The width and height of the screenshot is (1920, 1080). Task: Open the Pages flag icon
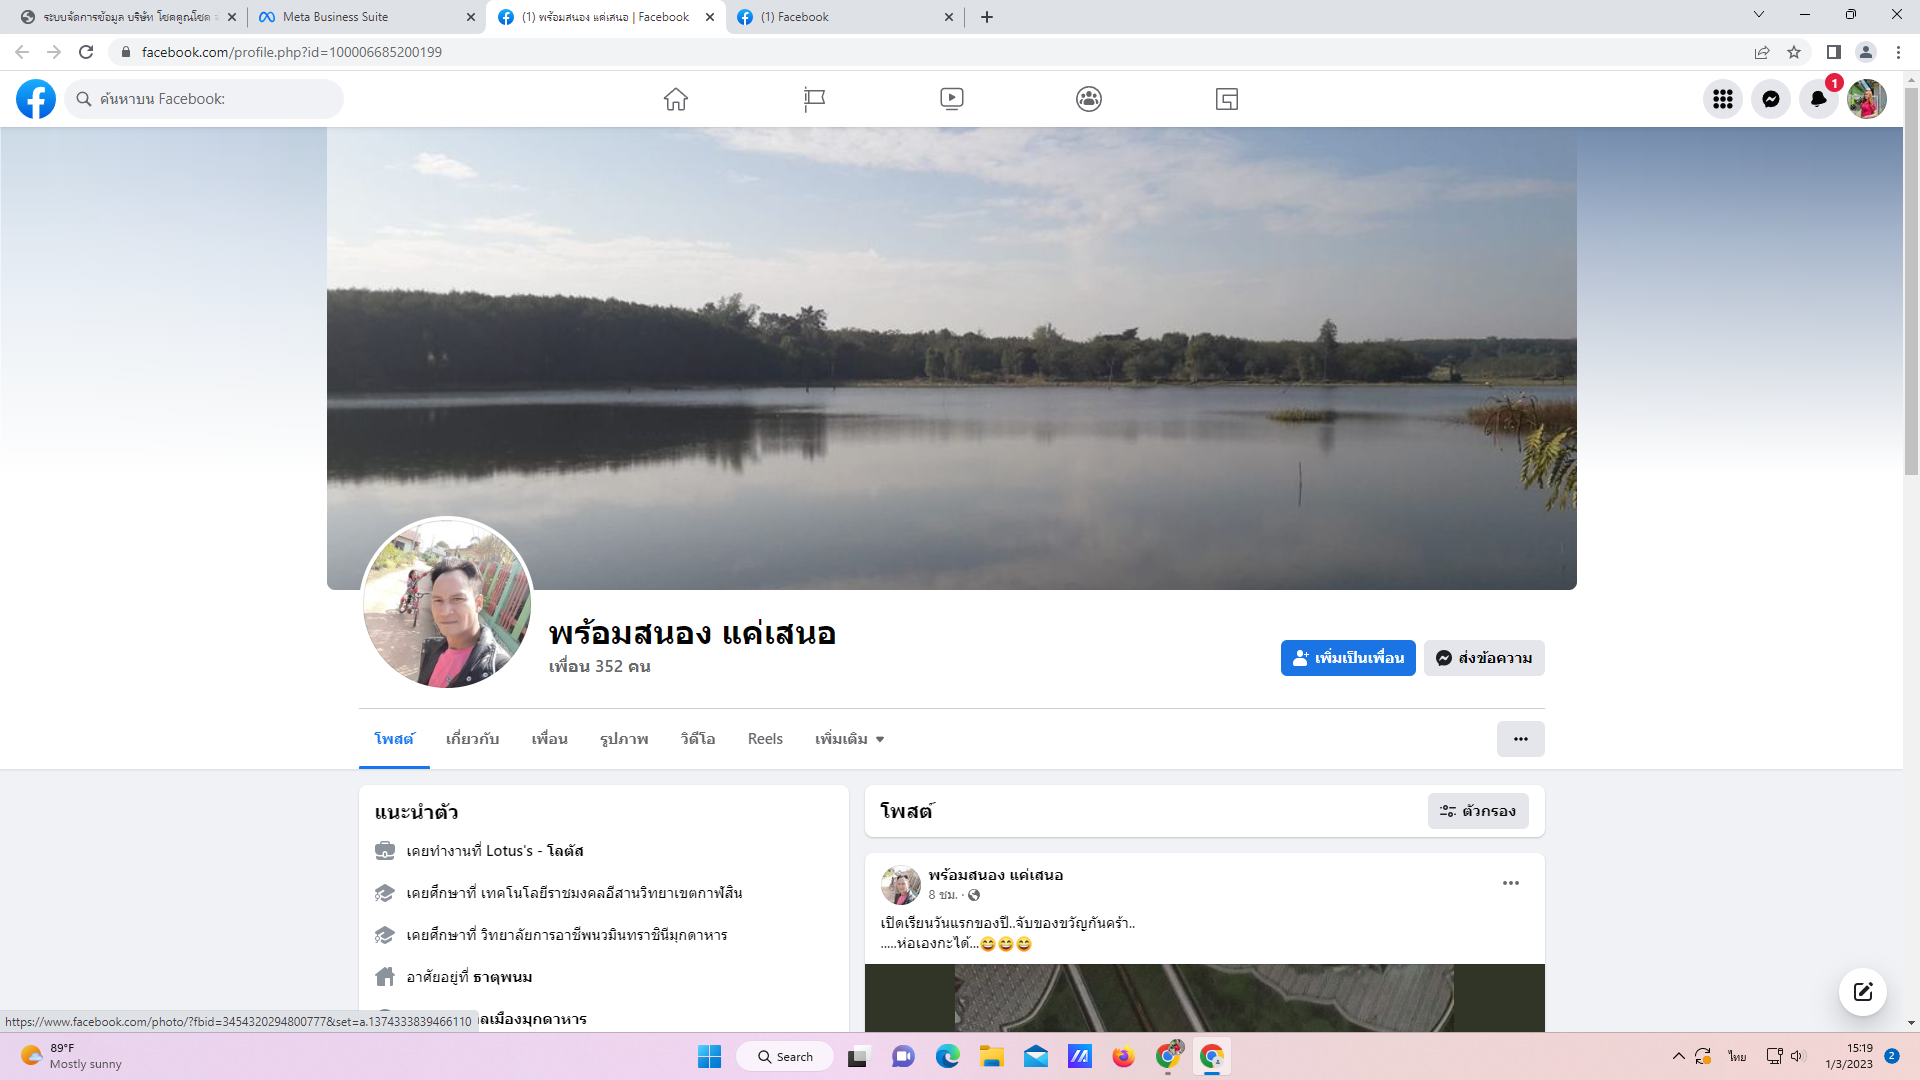[x=814, y=99]
